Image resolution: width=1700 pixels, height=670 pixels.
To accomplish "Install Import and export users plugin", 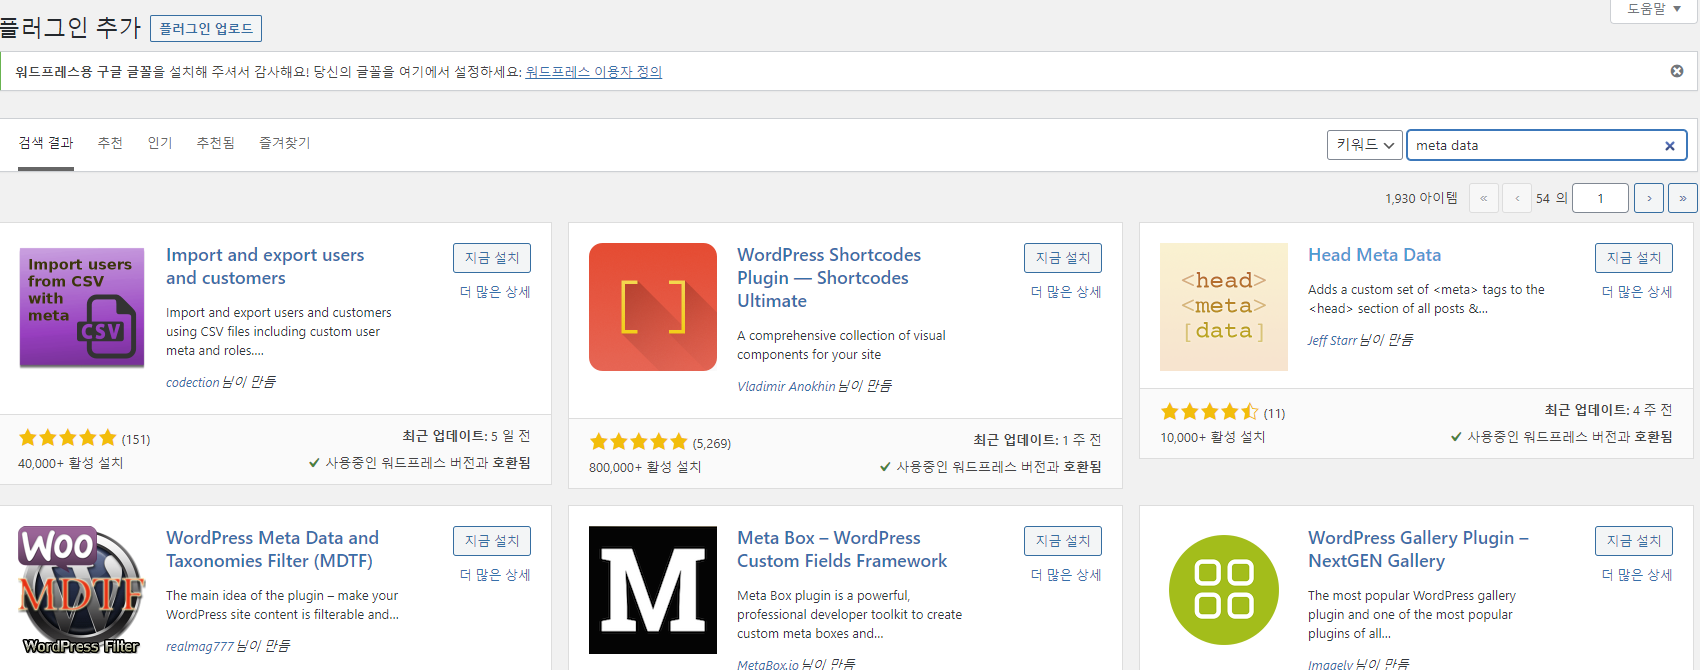I will click(492, 258).
